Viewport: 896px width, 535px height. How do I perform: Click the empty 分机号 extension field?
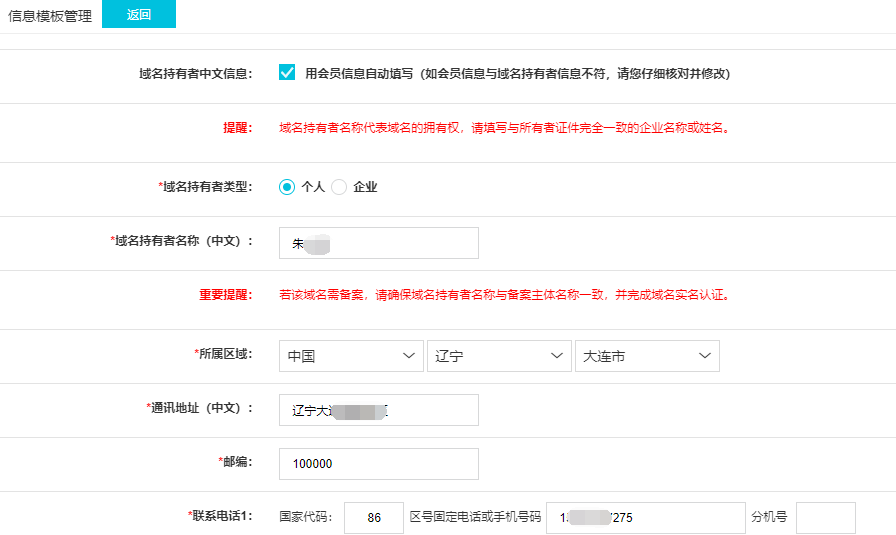tap(825, 518)
